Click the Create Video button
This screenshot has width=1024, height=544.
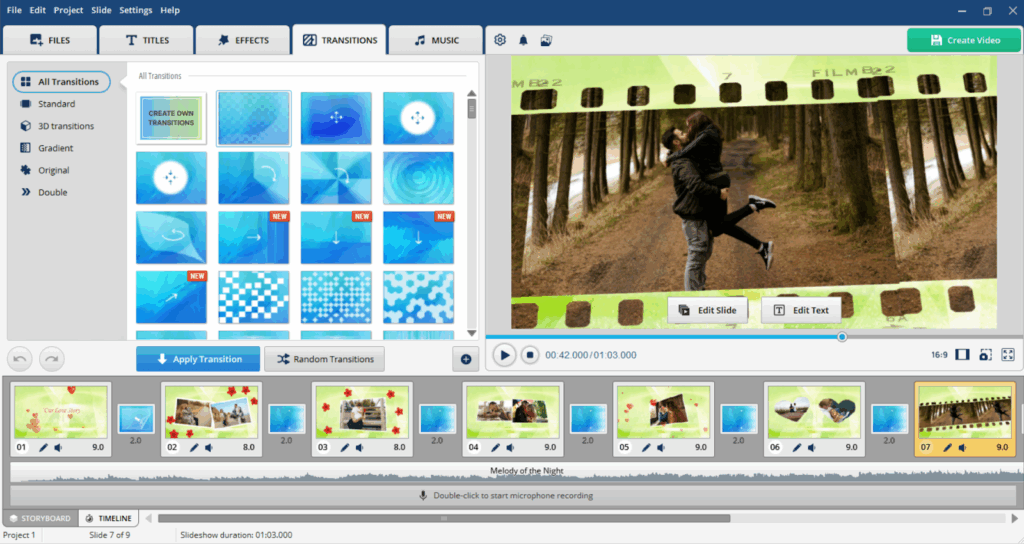tap(964, 40)
